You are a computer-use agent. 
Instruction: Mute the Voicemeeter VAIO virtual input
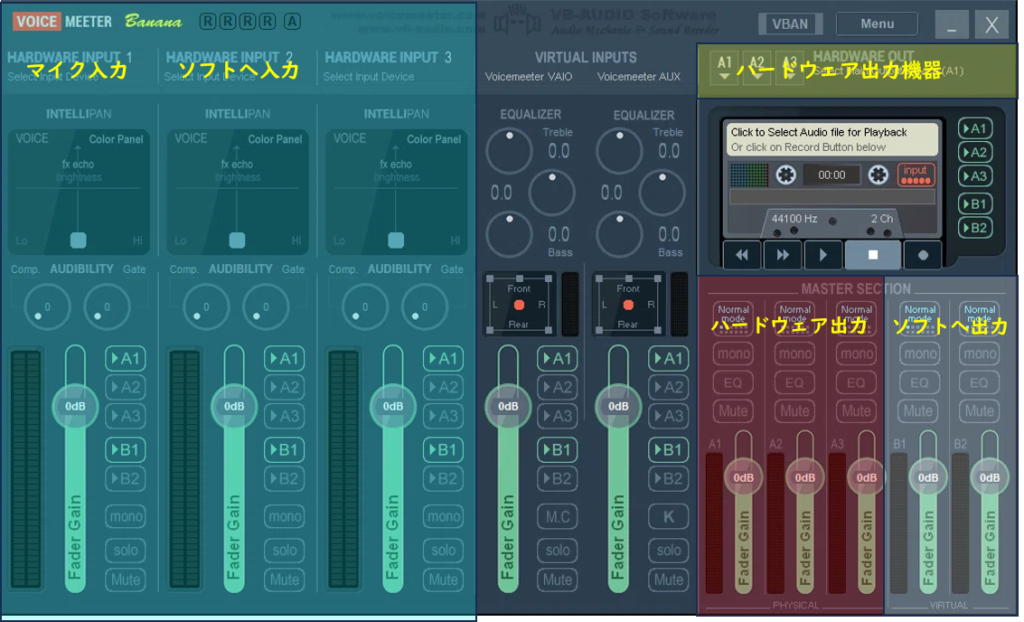557,580
